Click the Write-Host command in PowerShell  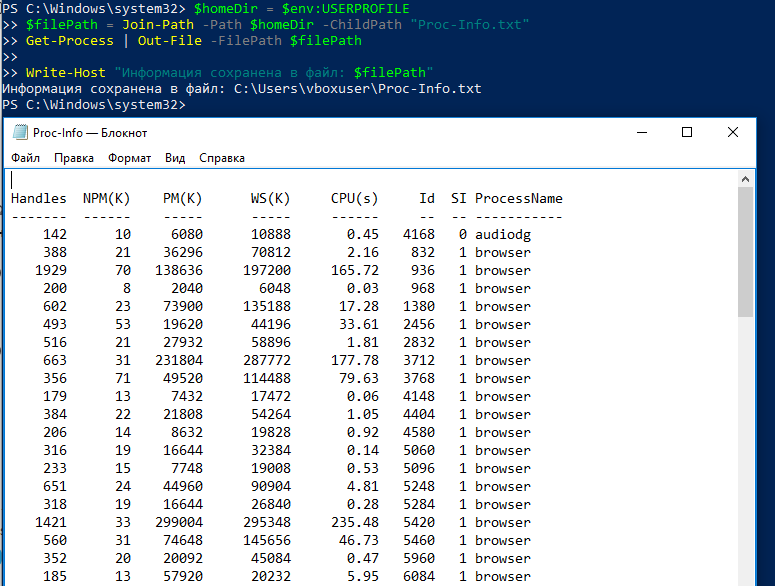pyautogui.click(x=66, y=73)
